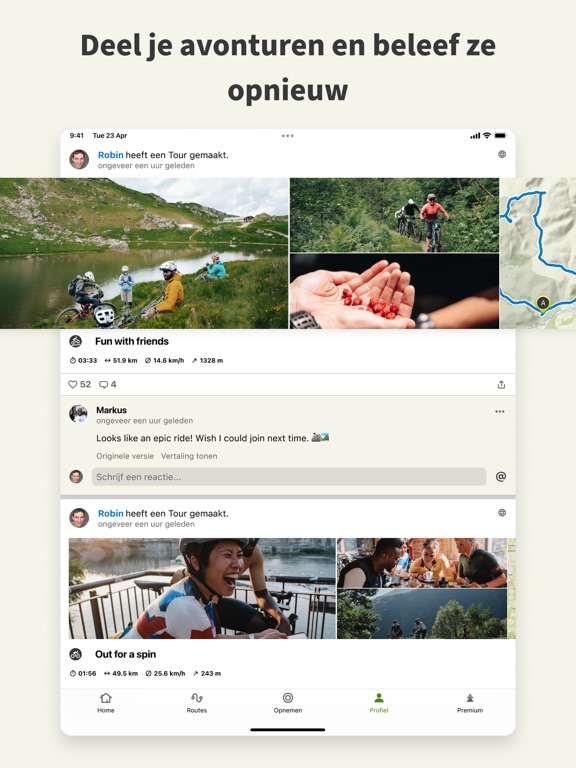Open options menu on Markus's comment
The width and height of the screenshot is (576, 768).
pyautogui.click(x=500, y=411)
